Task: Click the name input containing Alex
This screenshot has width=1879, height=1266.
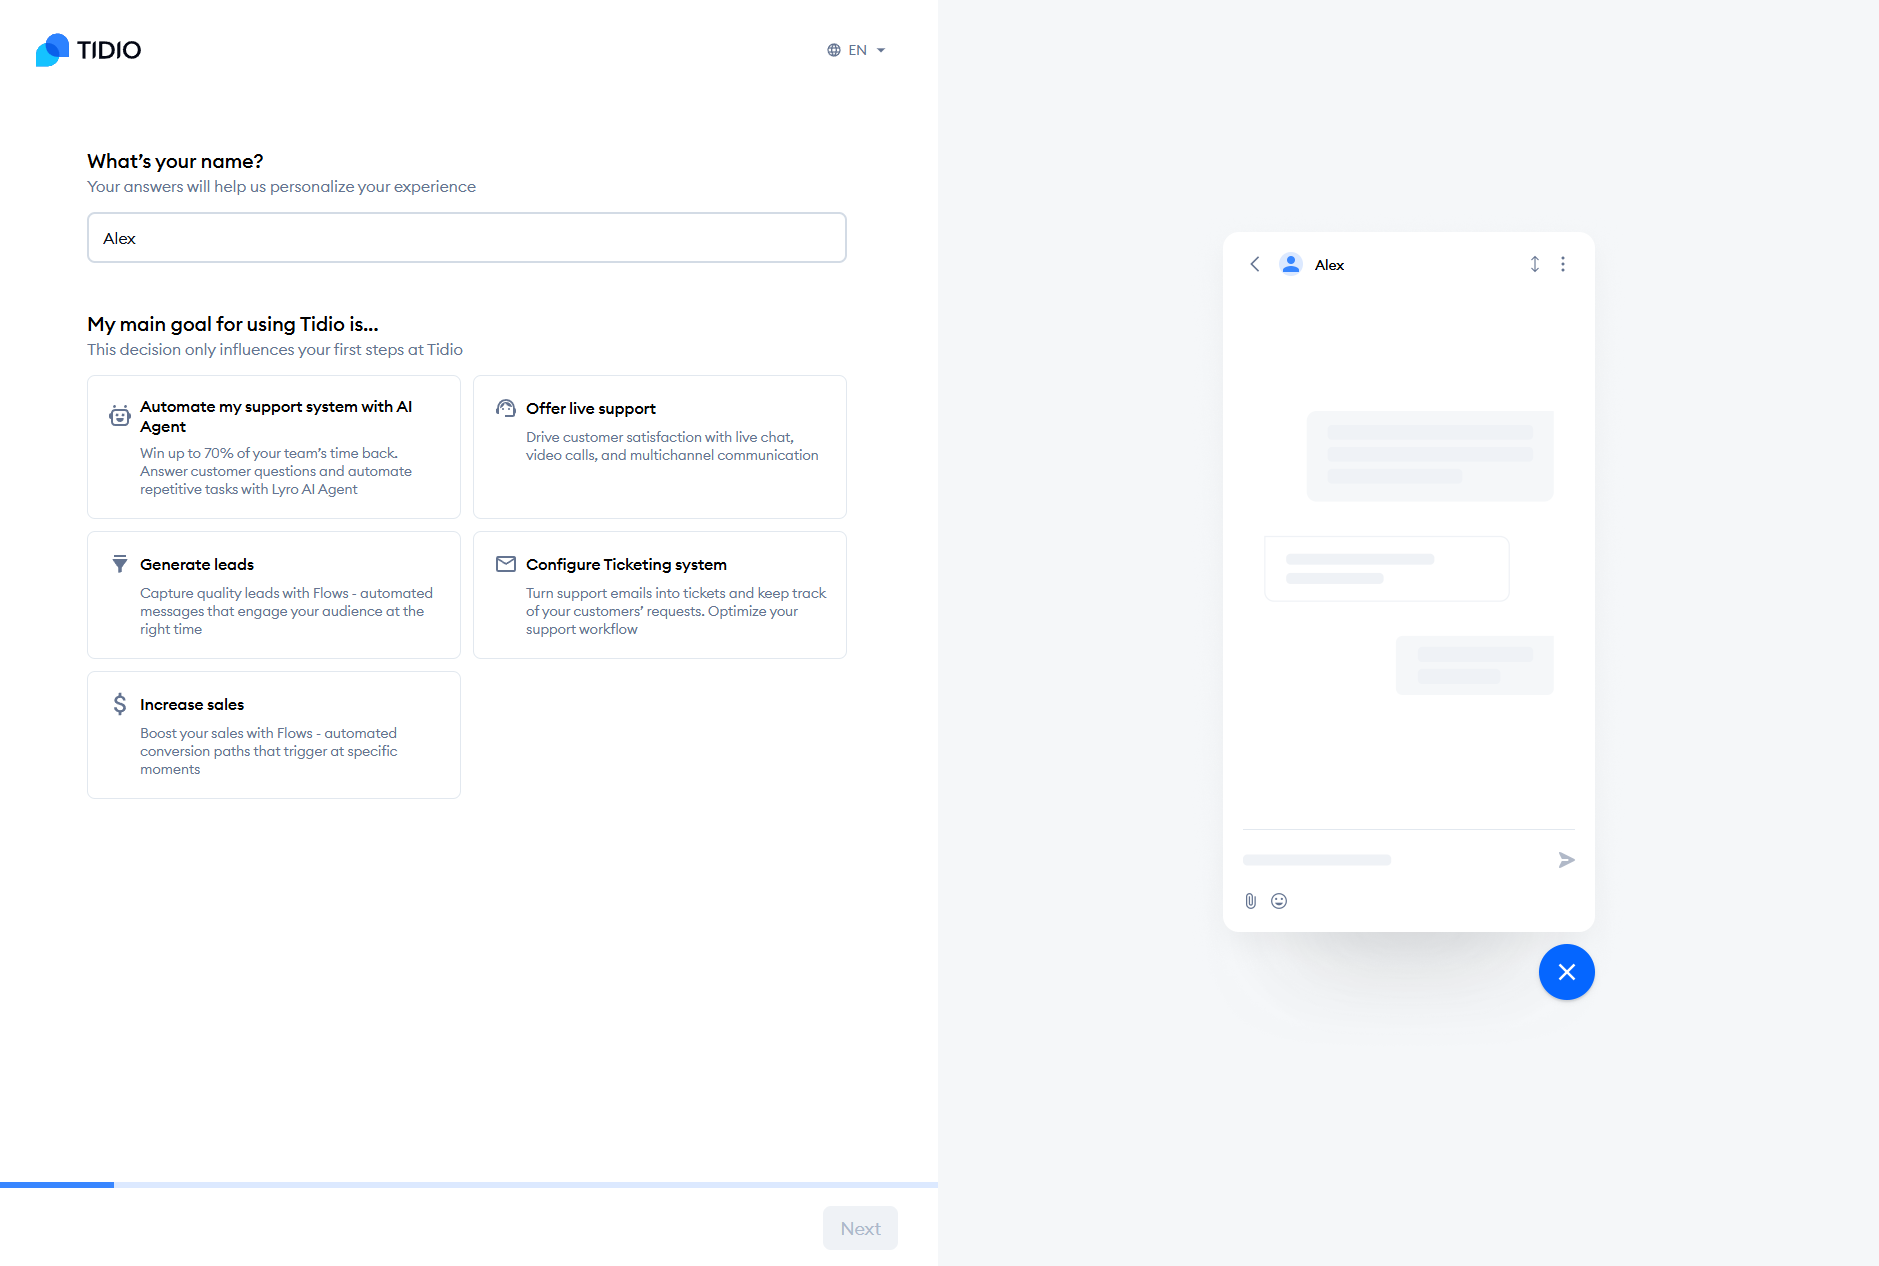Action: point(466,237)
